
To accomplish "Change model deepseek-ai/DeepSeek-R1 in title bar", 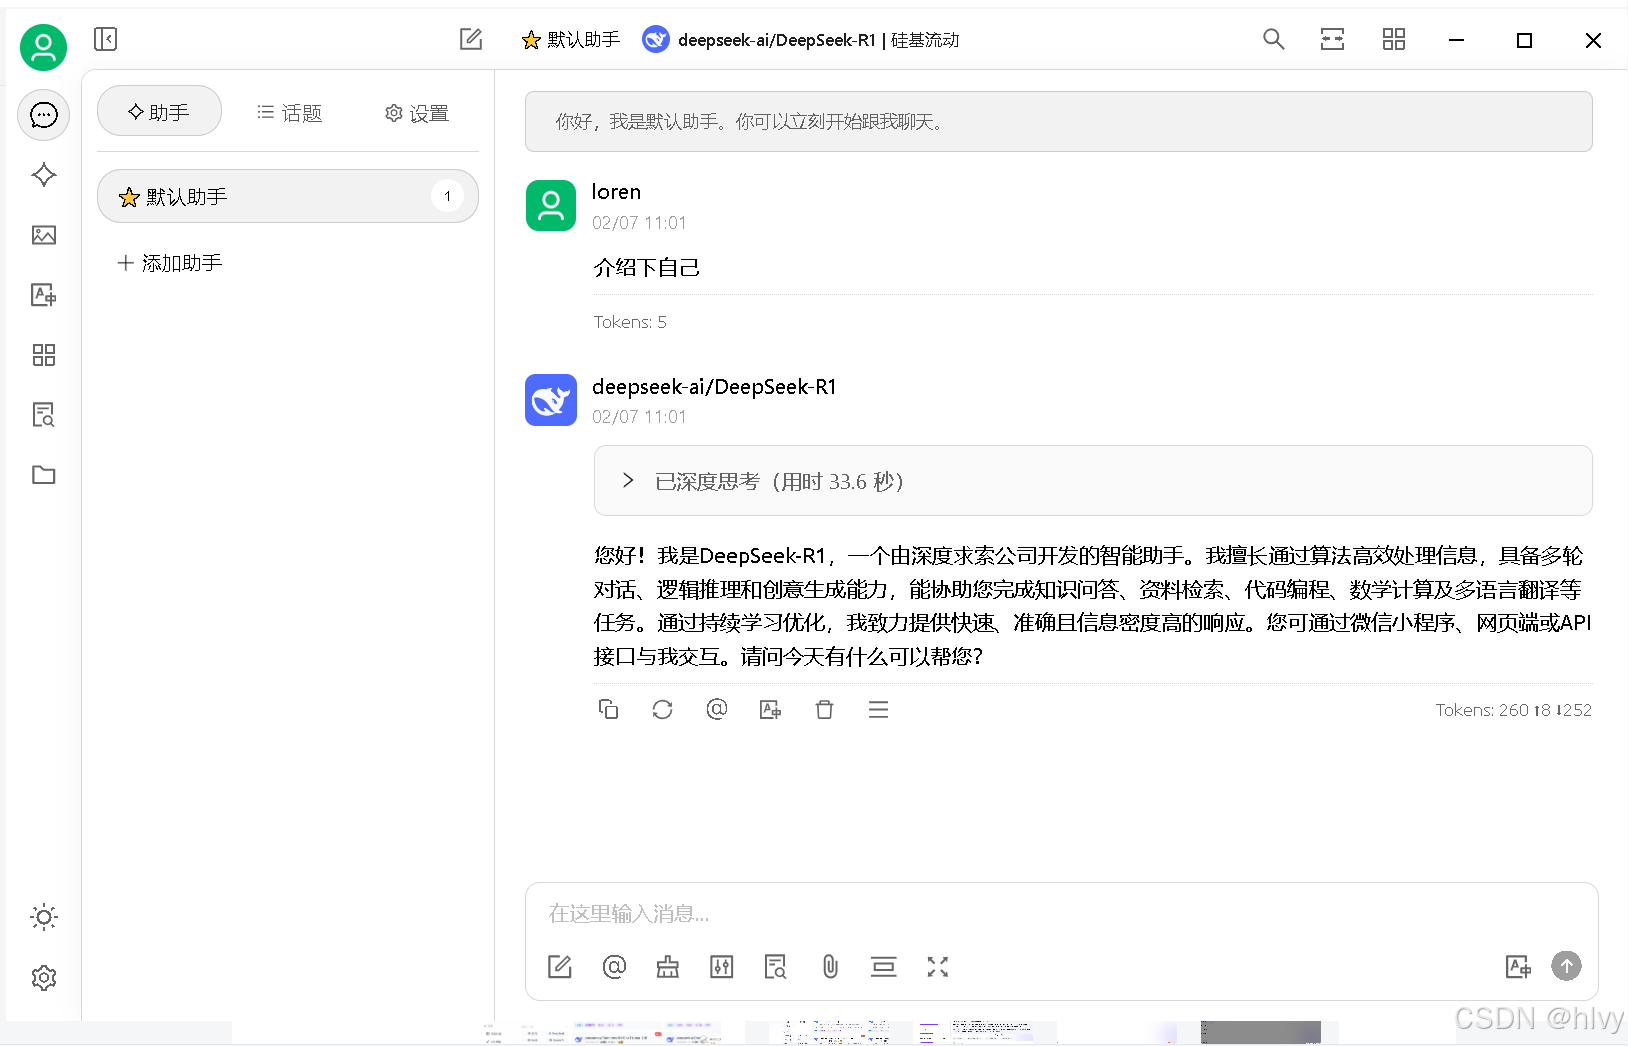I will [x=801, y=40].
